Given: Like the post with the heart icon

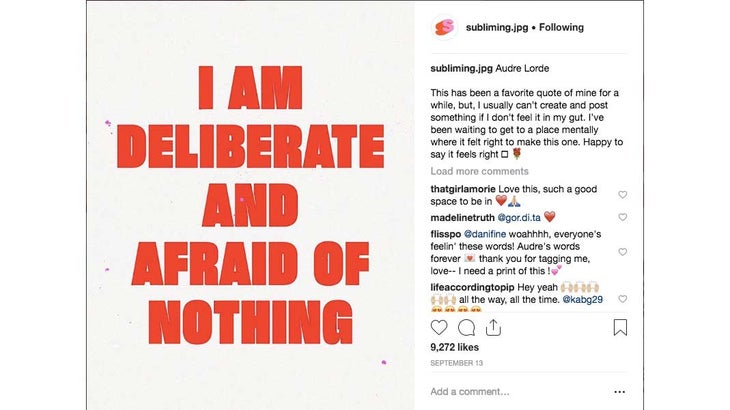Looking at the screenshot, I should tap(439, 328).
